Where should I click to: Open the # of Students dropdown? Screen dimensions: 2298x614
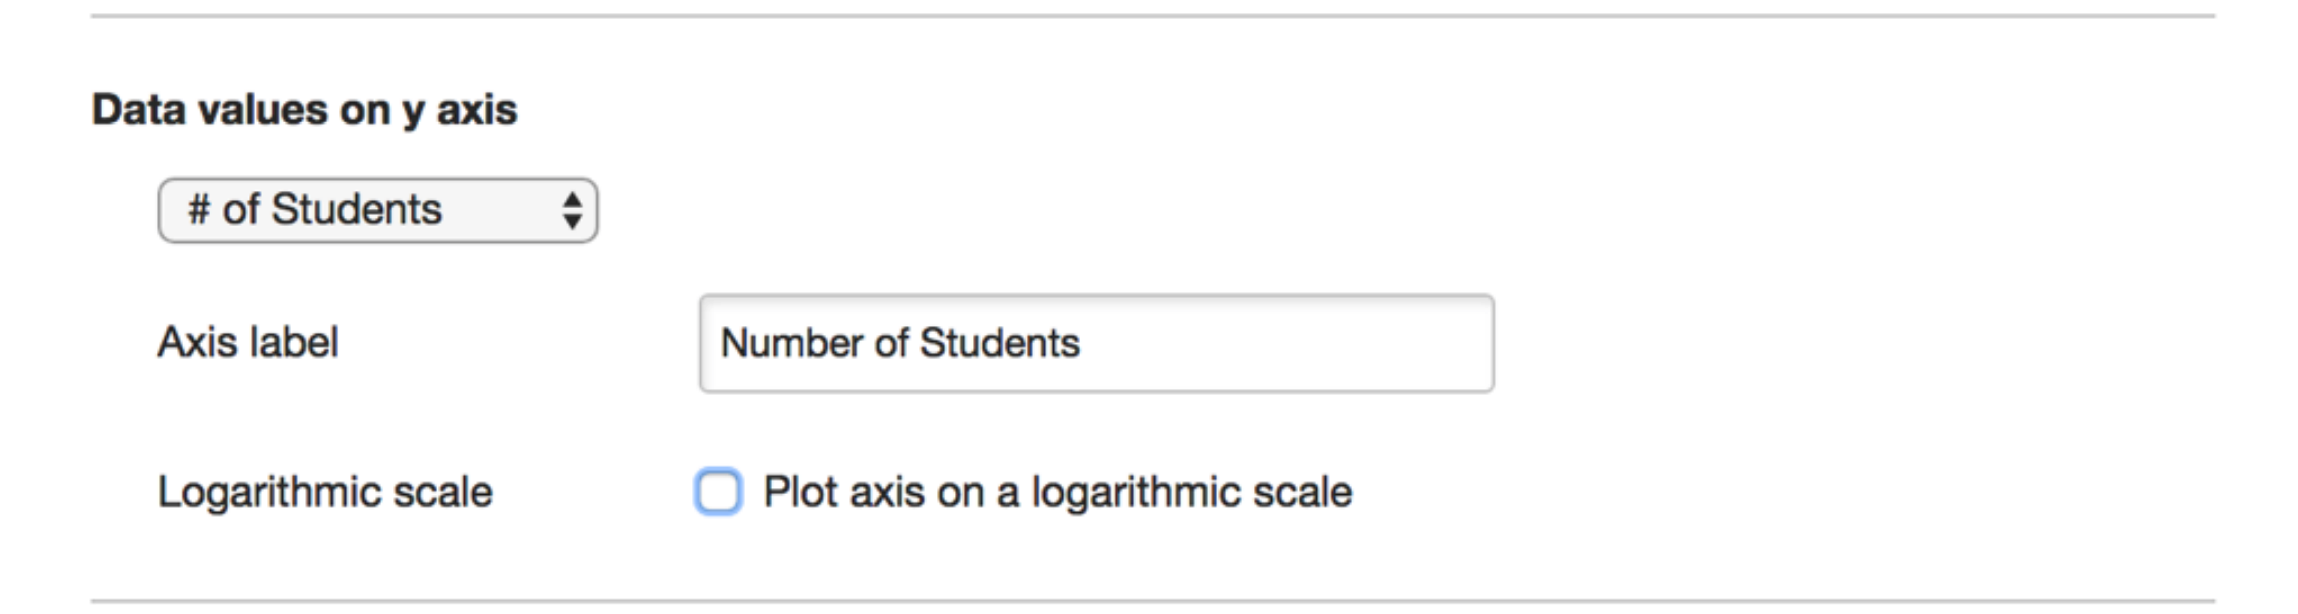(x=377, y=210)
